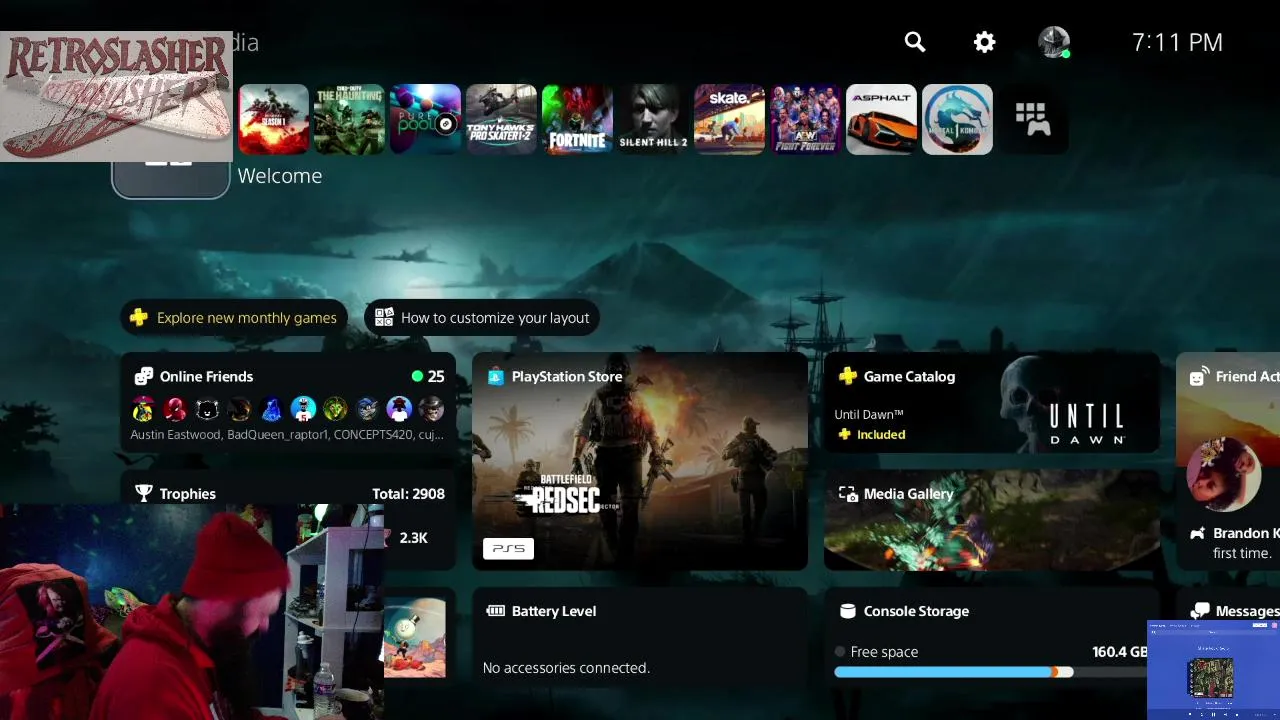Screen dimensions: 1280x720
Task: Click the 2.3K trophy count
Action: [413, 537]
